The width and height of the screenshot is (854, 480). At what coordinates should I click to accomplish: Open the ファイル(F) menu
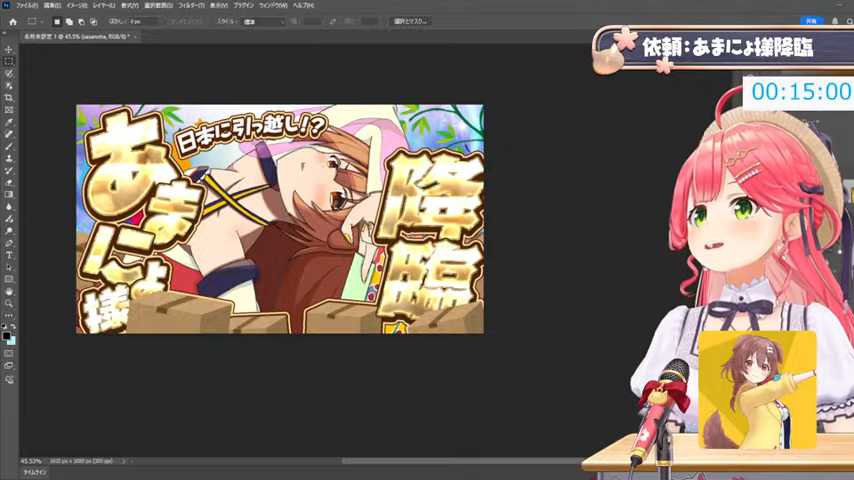(27, 5)
